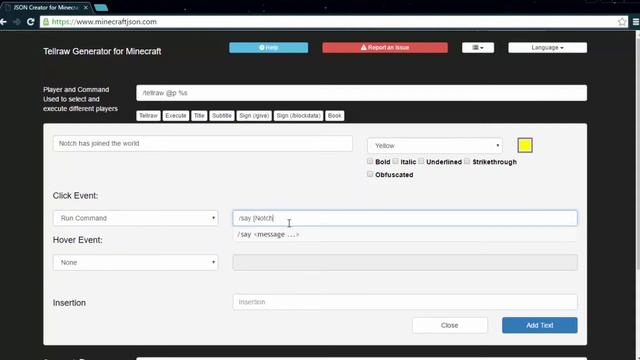The image size is (640, 360).
Task: Open the Chrome hamburger menu
Action: pyautogui.click(x=636, y=22)
